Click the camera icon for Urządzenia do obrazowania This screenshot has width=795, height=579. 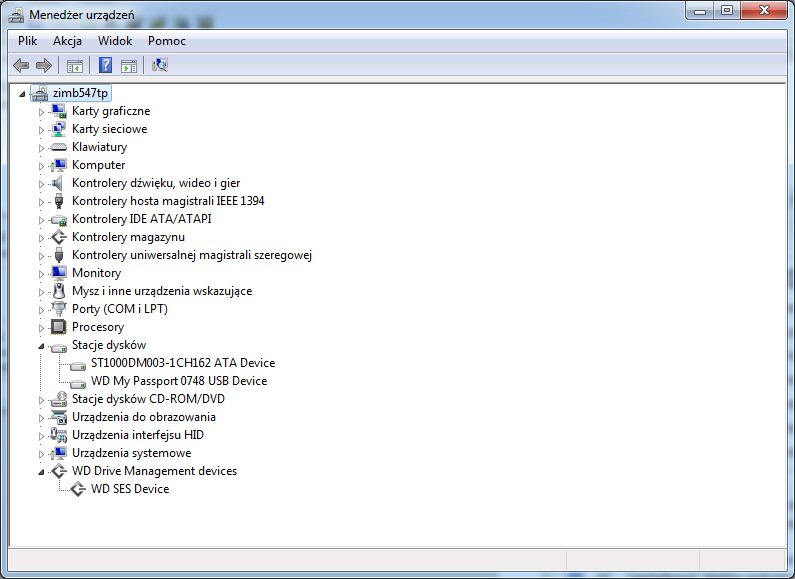coord(59,417)
